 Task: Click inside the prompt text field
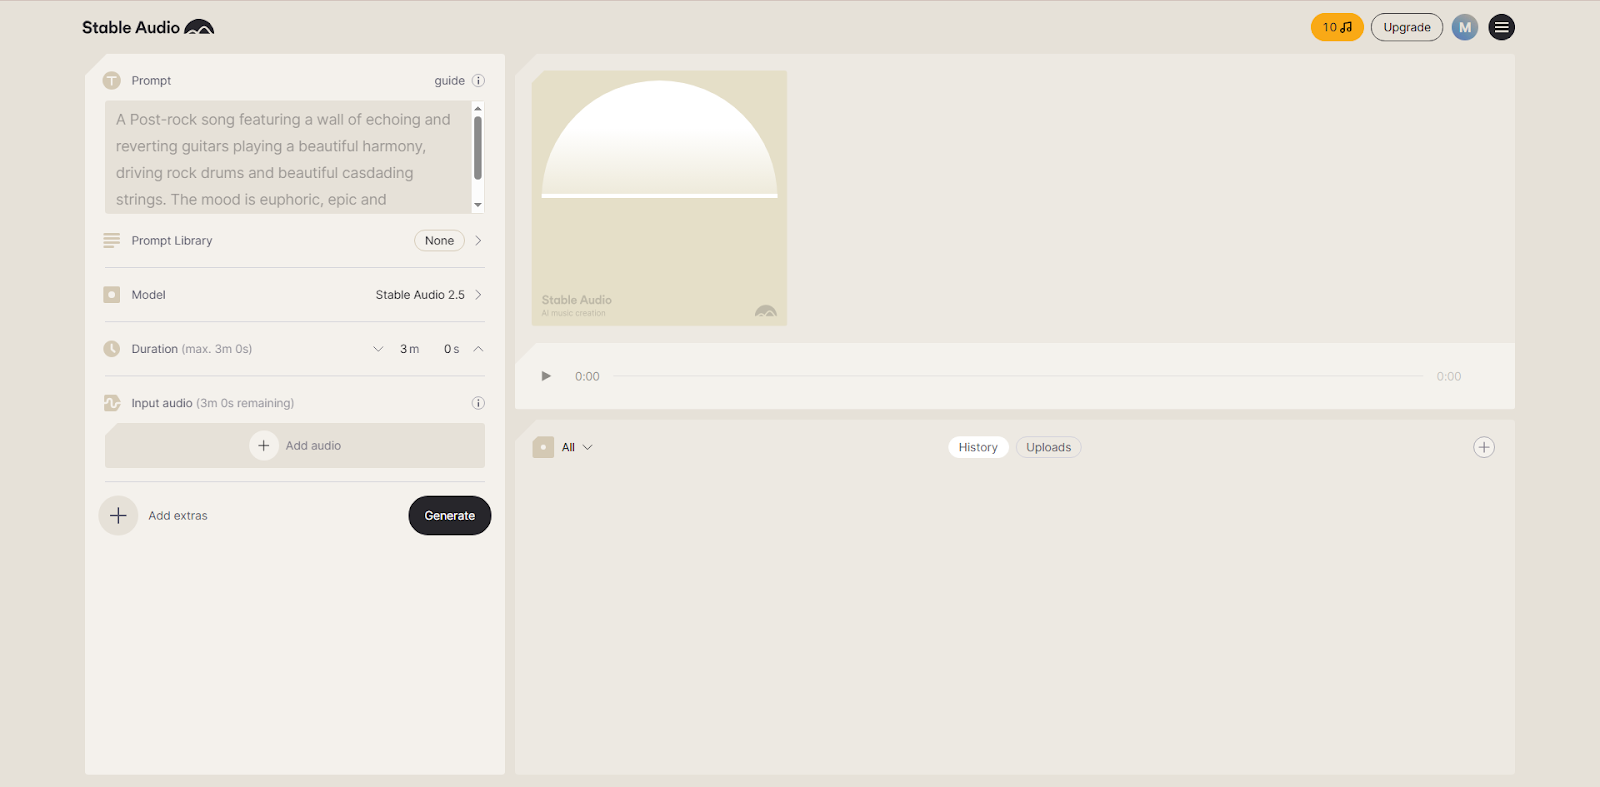285,157
